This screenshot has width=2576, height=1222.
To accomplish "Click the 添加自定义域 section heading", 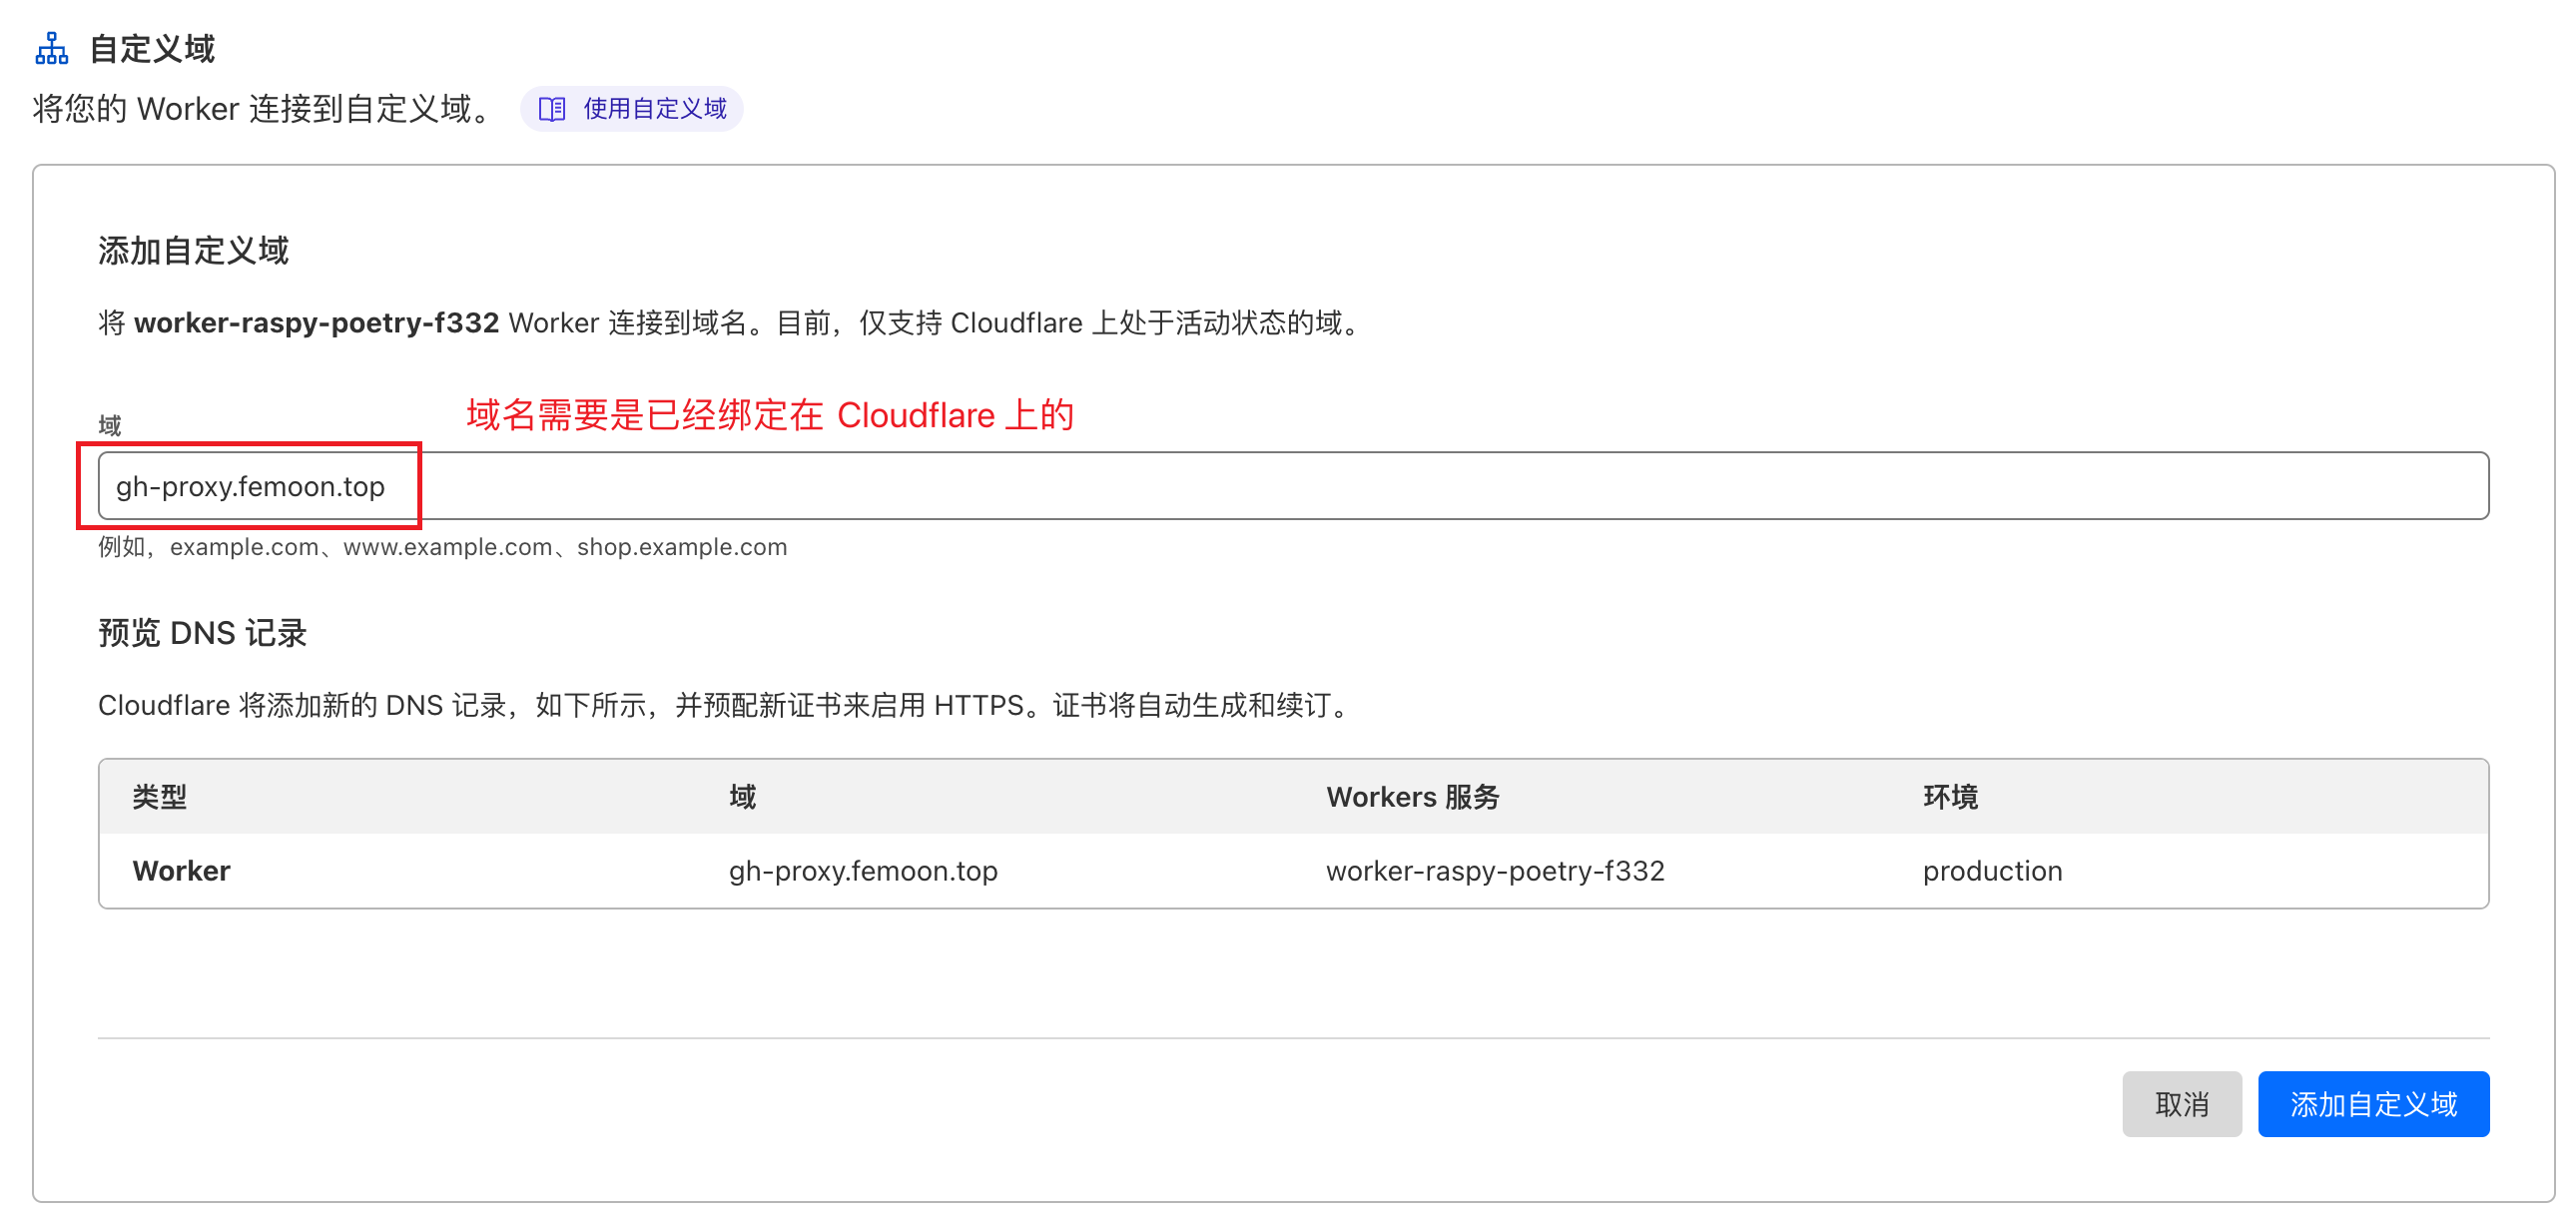I will [192, 251].
